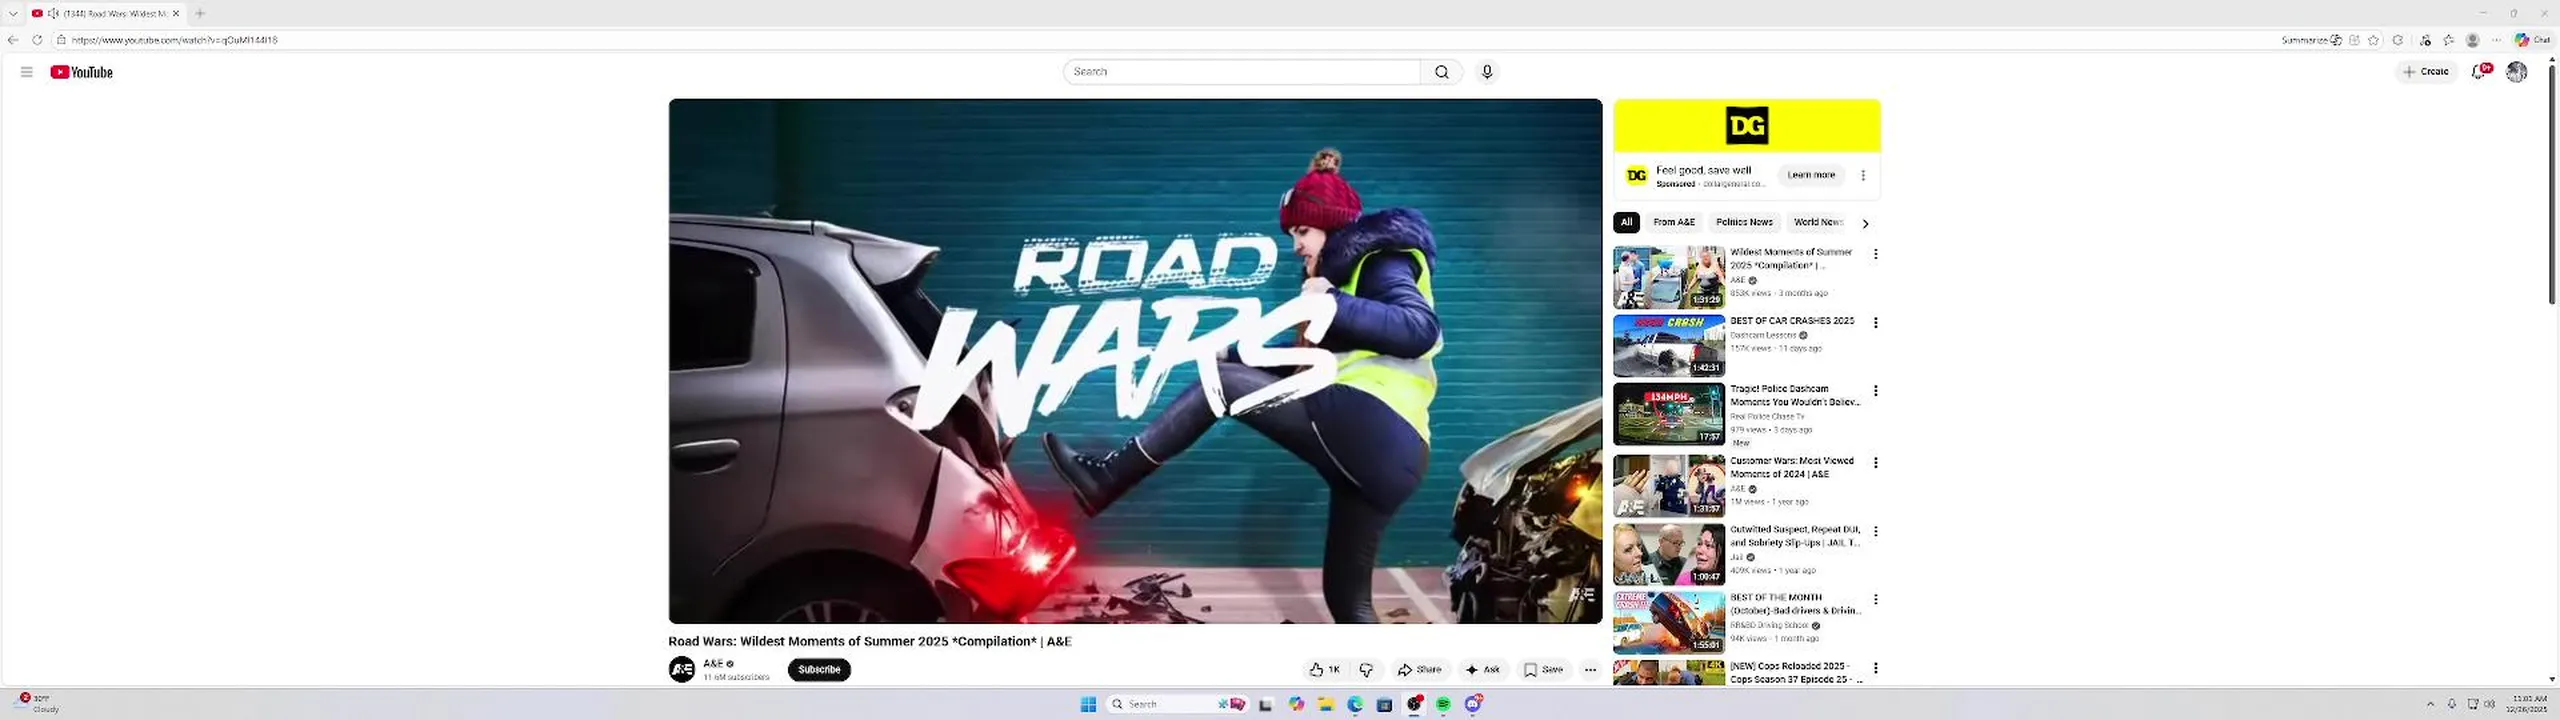
Task: Click the Windows taskbar search box
Action: (1177, 704)
